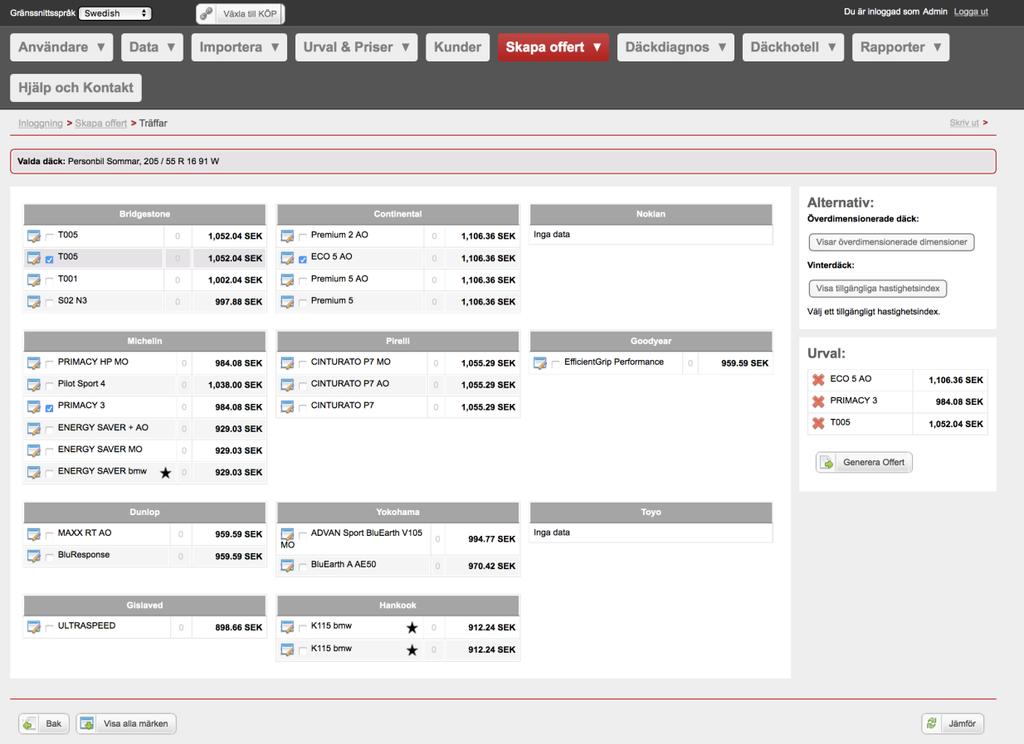Check the T001 tire checkbox

49,281
